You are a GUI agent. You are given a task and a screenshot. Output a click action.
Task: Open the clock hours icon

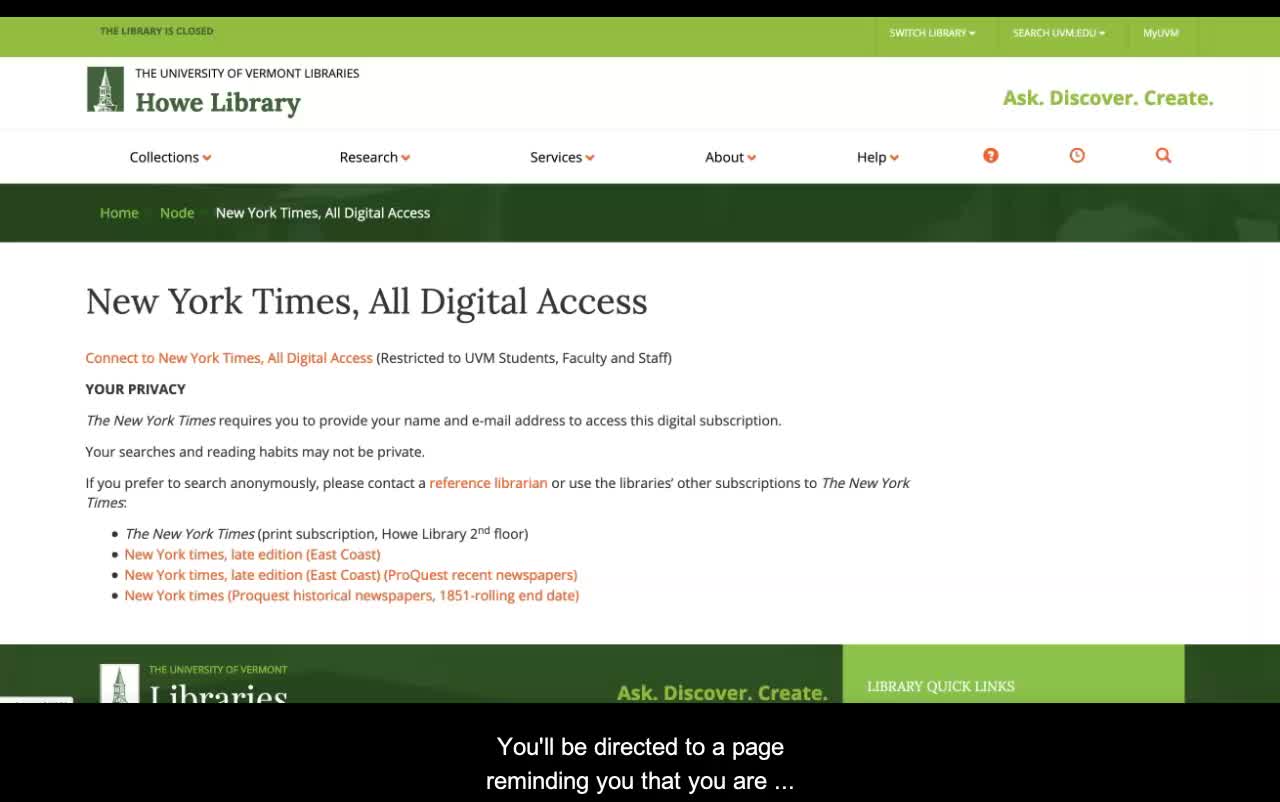[x=1077, y=155]
